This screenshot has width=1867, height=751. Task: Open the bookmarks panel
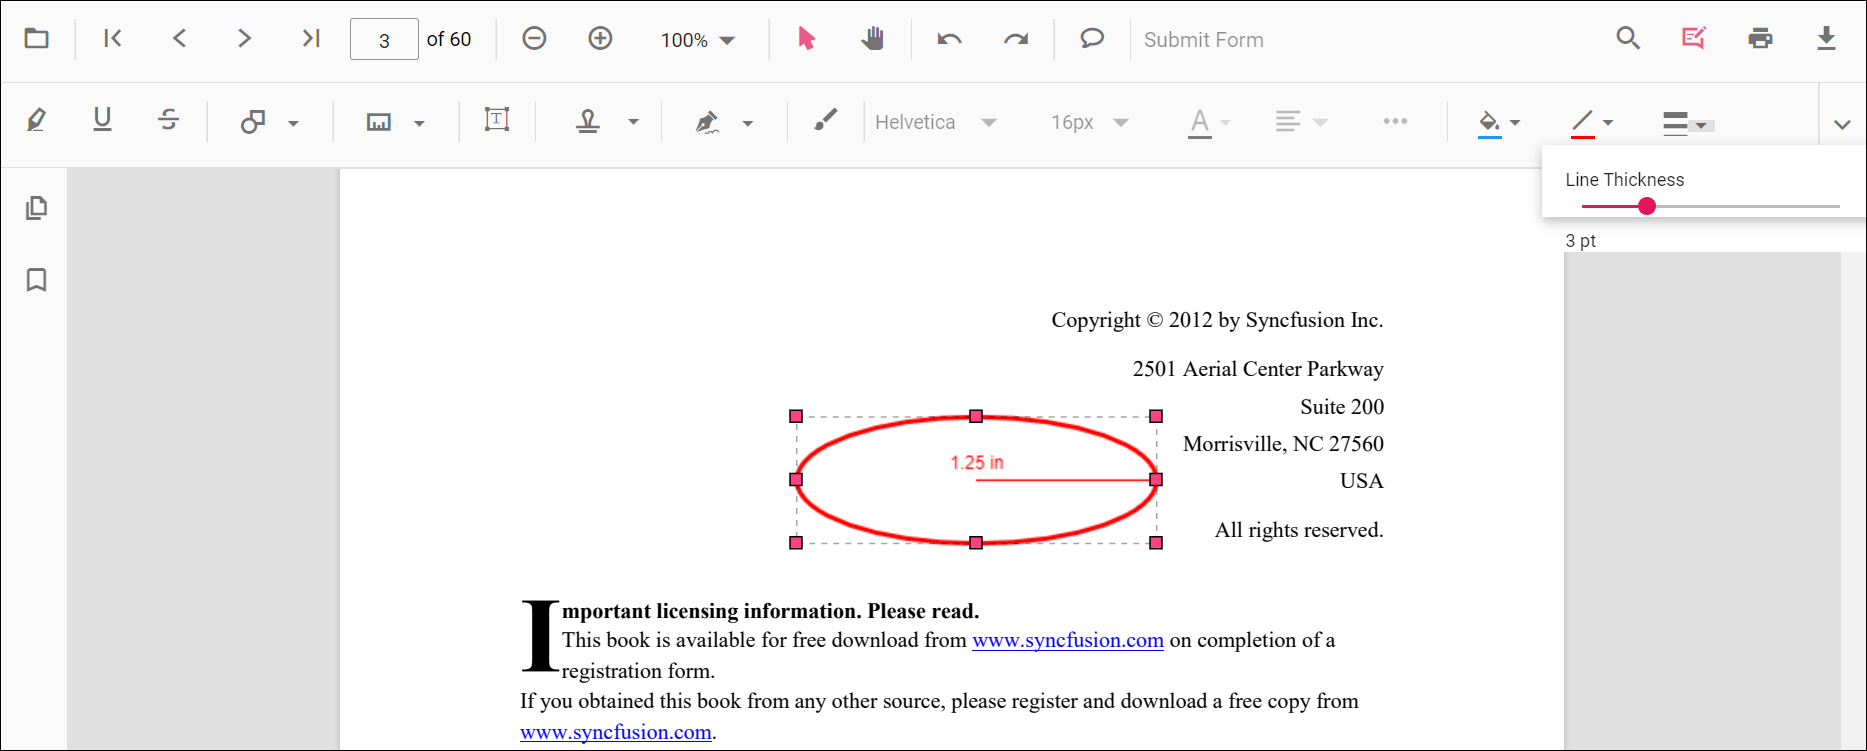37,280
